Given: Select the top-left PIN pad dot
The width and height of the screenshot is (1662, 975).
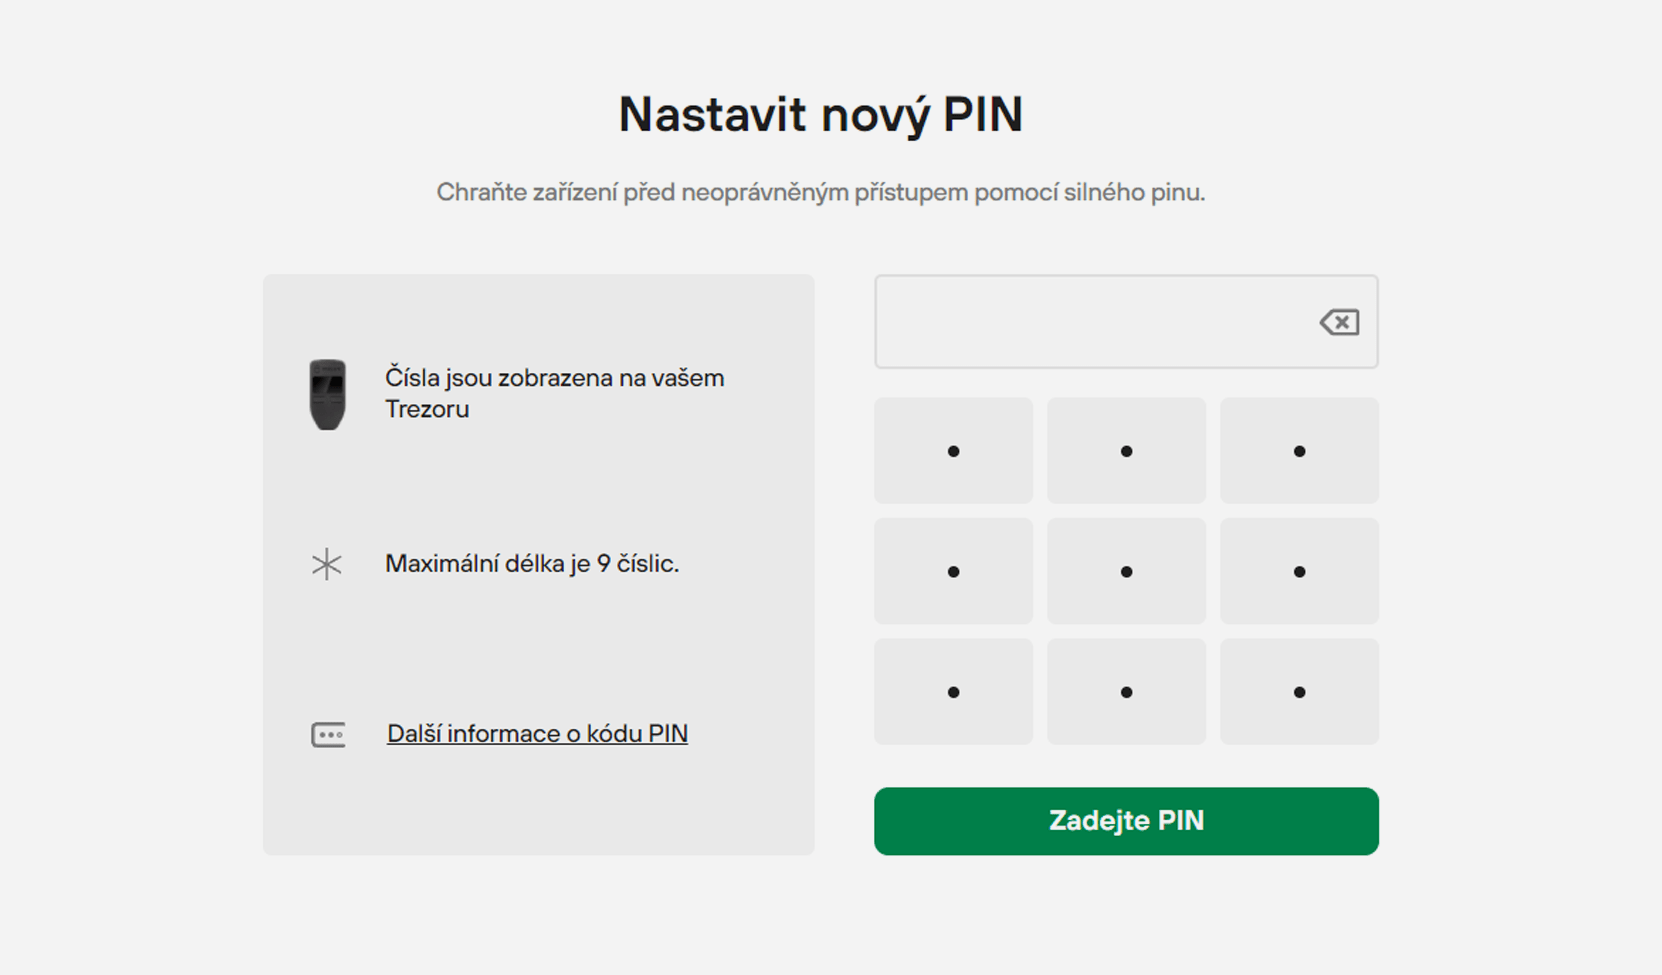Looking at the screenshot, I should (x=953, y=451).
